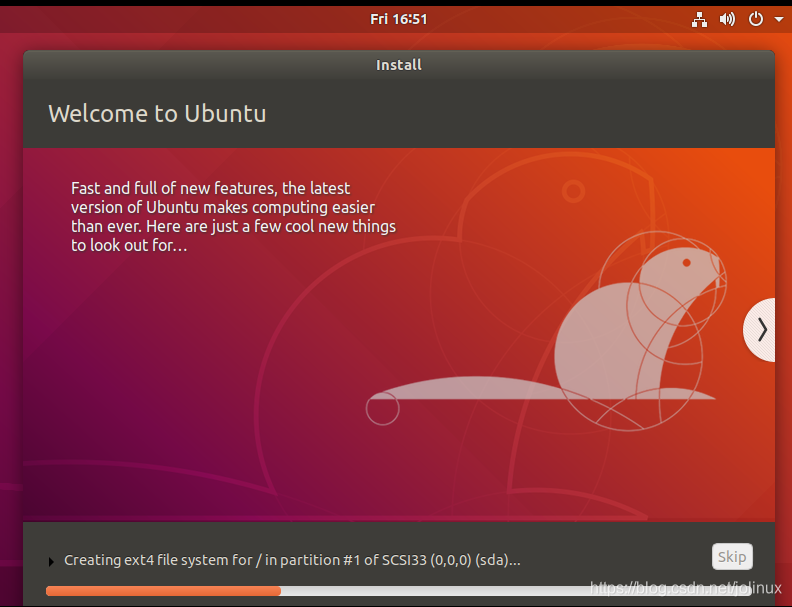Click the 'Fast and full of new features' paragraph
This screenshot has width=792, height=607.
(x=233, y=217)
